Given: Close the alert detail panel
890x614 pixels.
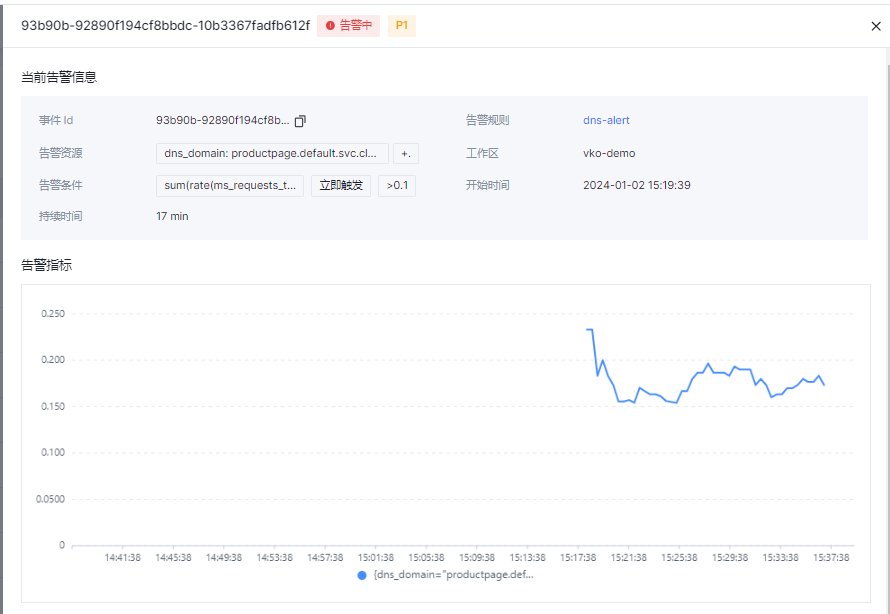Looking at the screenshot, I should [876, 26].
